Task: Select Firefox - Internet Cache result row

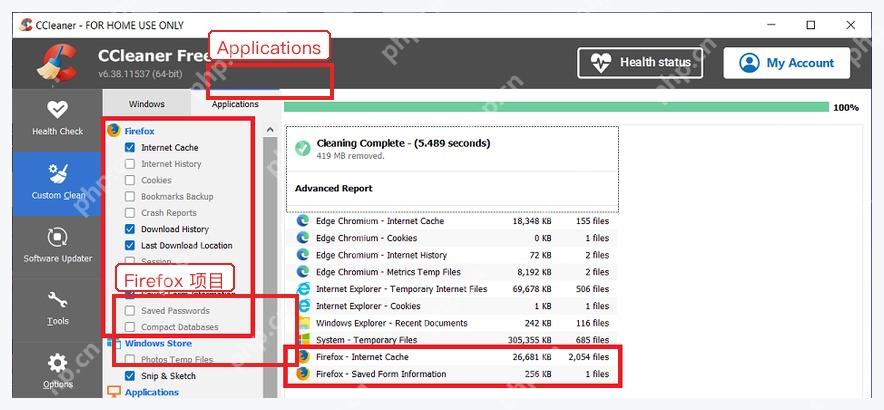Action: 451,356
